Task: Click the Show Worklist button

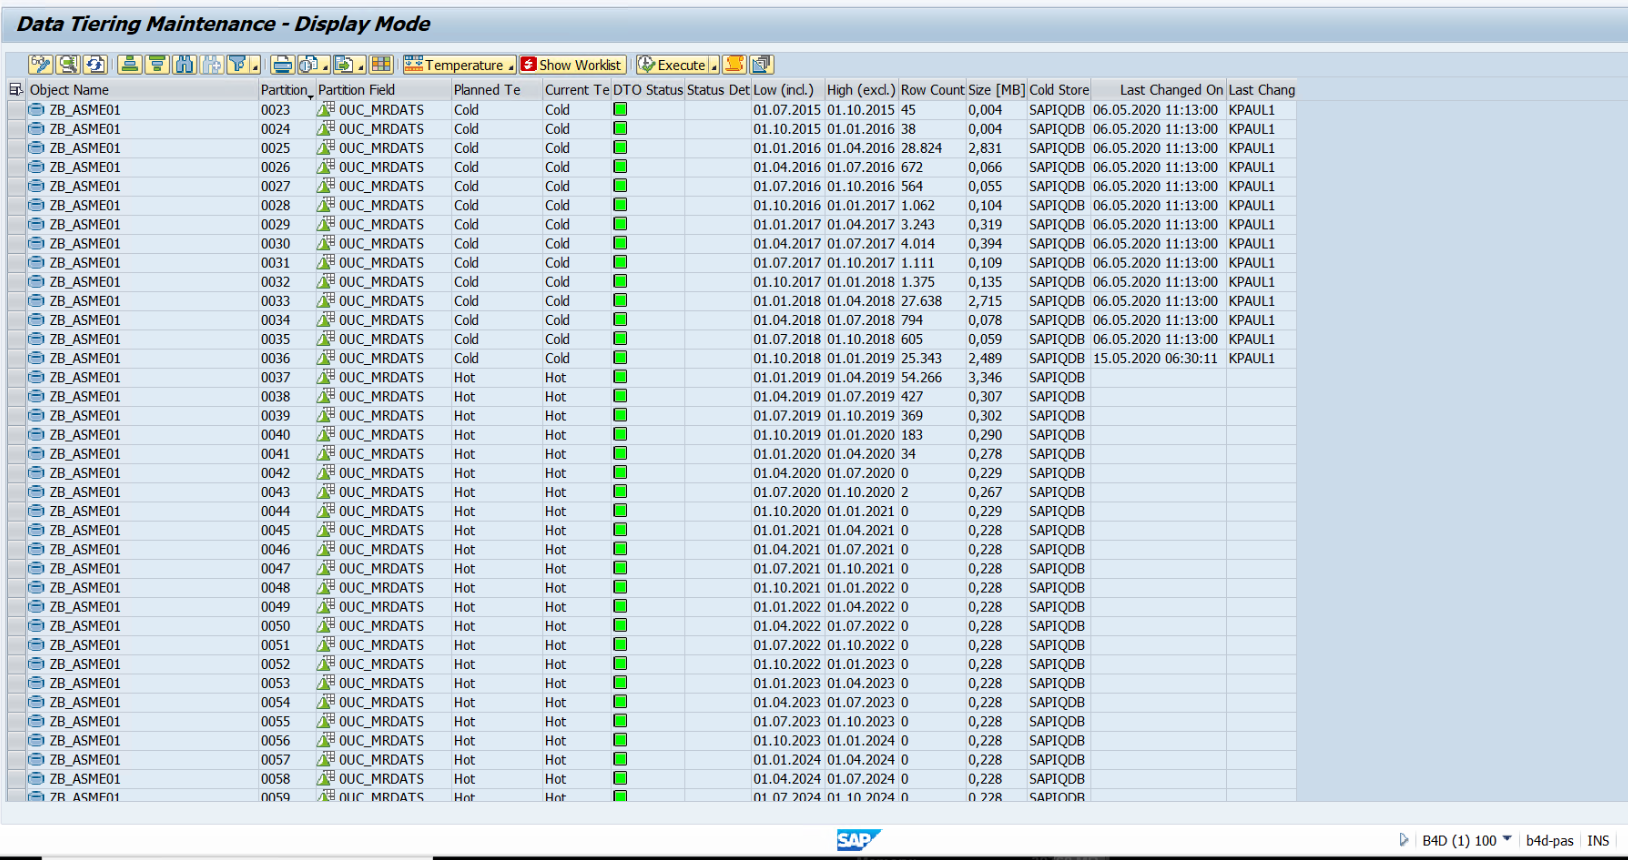Action: tap(572, 65)
